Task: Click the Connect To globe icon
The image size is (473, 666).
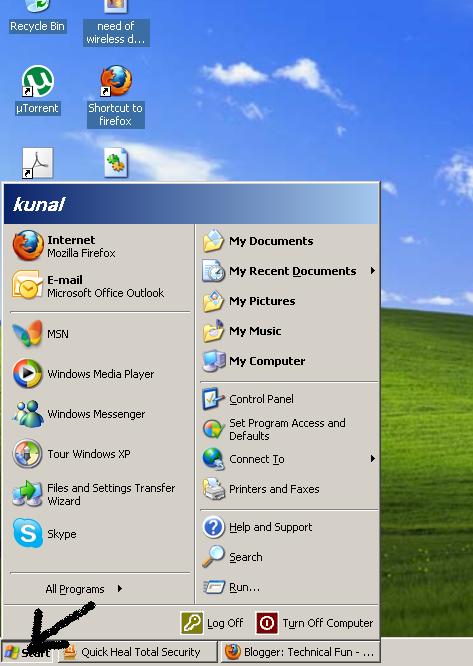Action: click(x=214, y=459)
